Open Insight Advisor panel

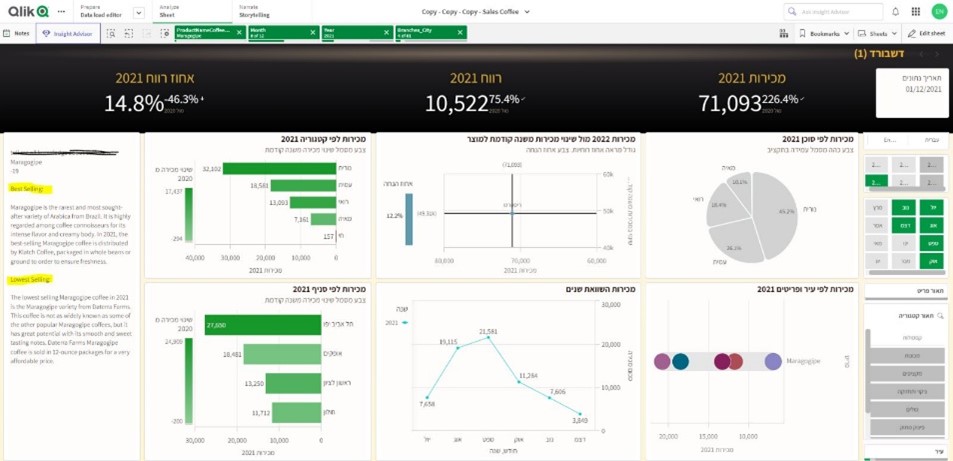67,33
